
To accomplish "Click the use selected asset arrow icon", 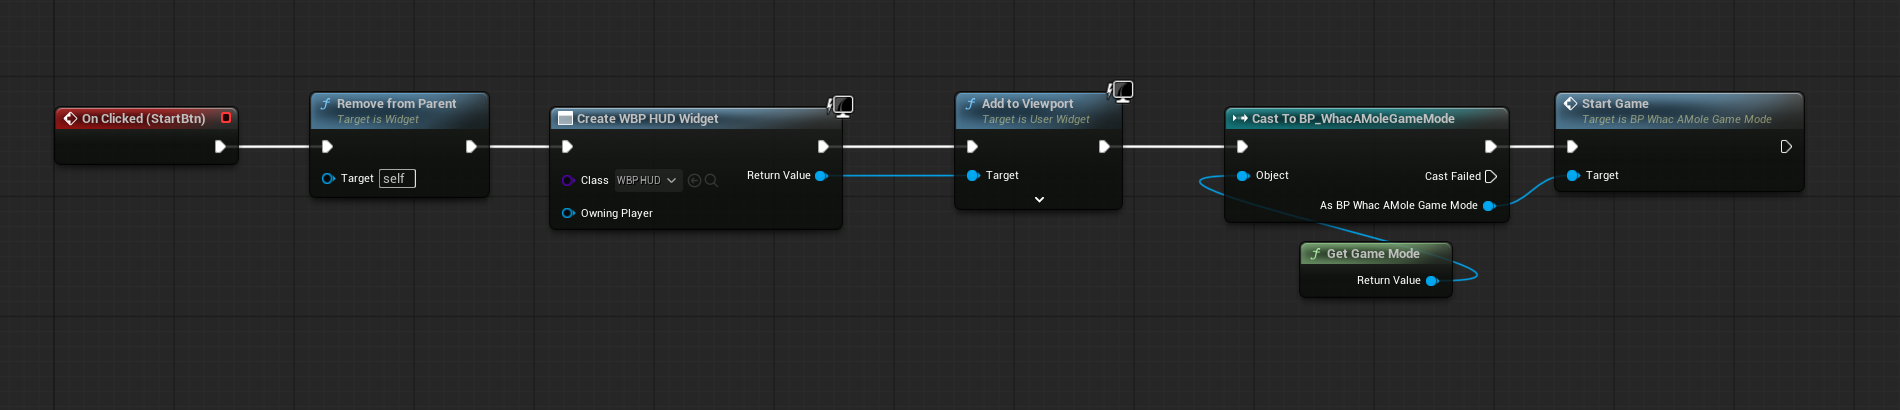I will tap(695, 181).
